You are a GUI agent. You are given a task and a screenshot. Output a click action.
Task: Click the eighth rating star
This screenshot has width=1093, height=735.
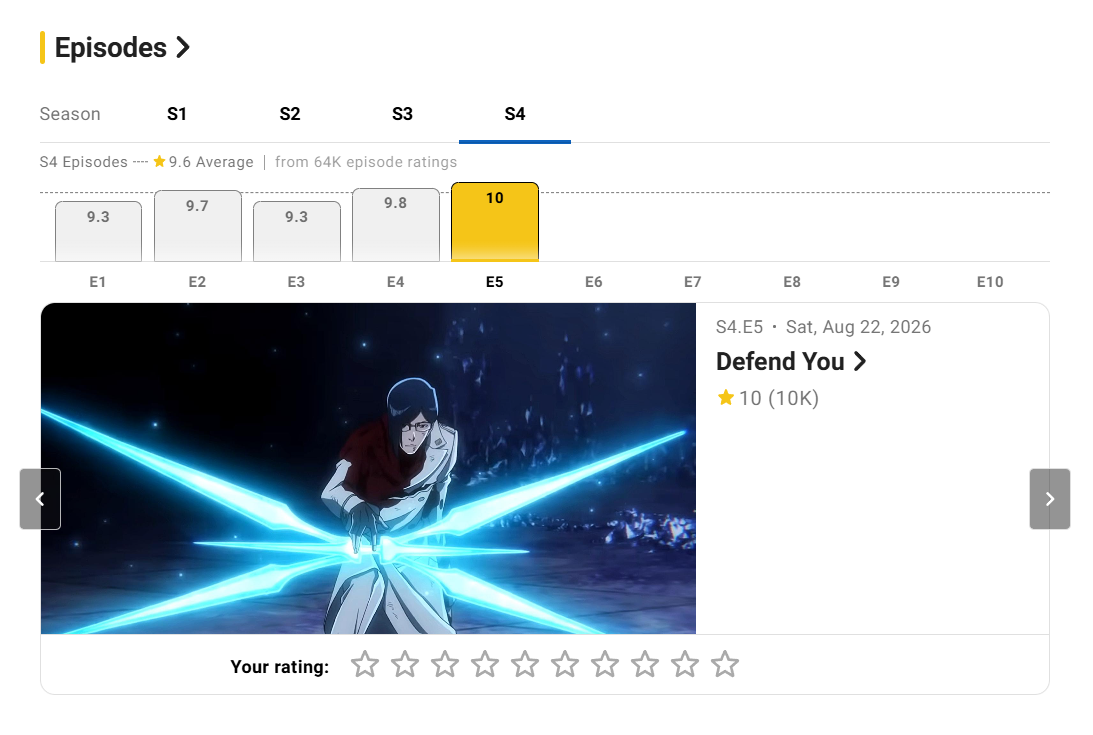[x=645, y=665]
